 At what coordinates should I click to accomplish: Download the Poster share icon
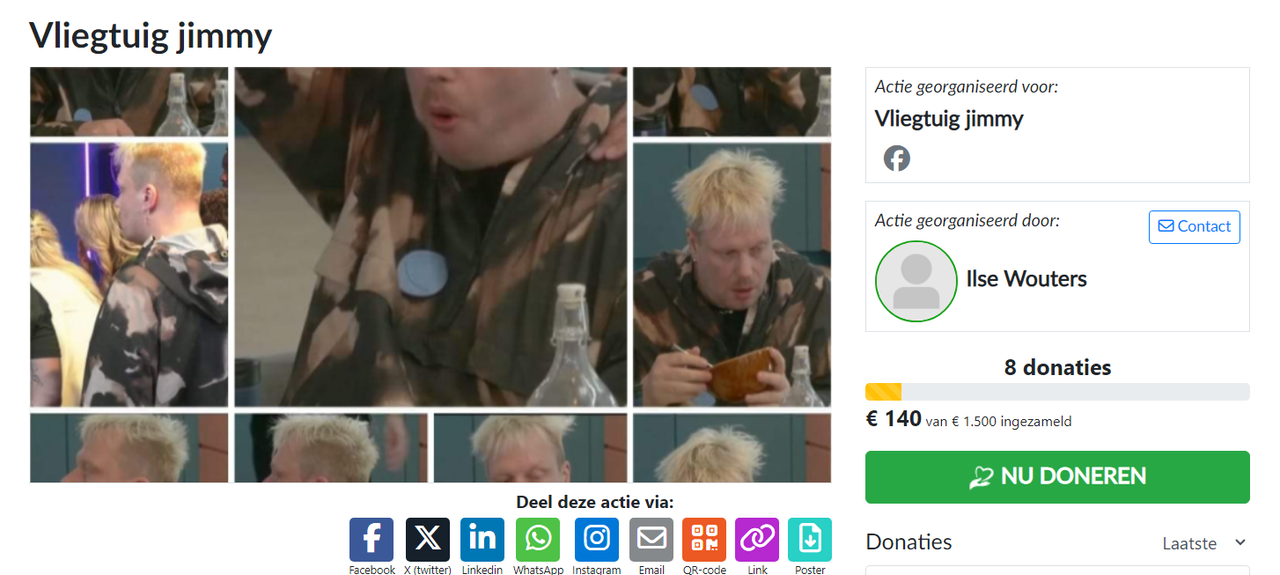click(810, 539)
